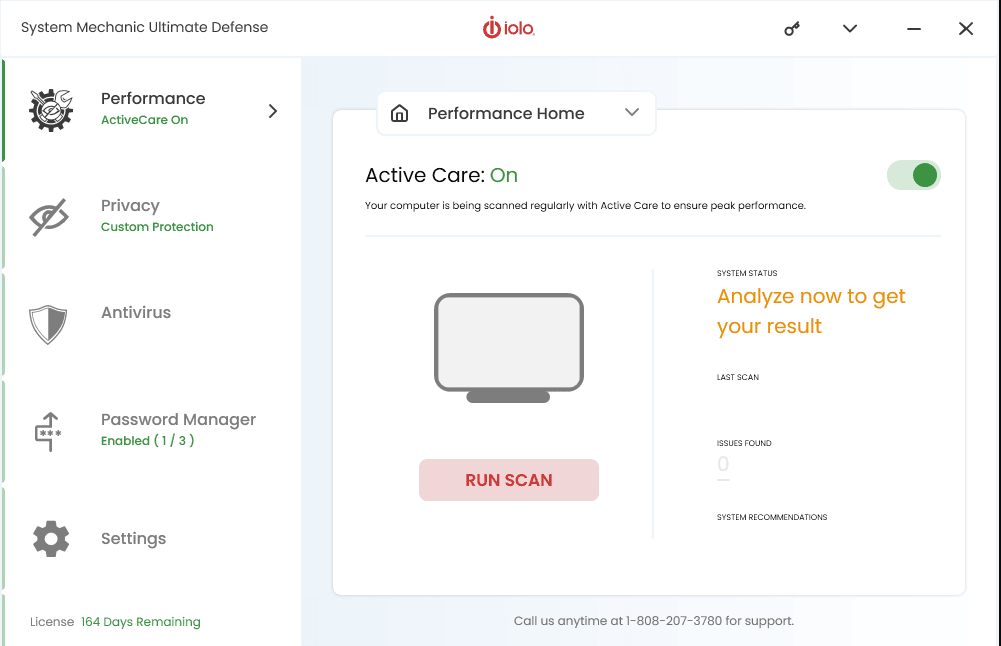Minimize the System Mechanic window
Image resolution: width=1001 pixels, height=646 pixels.
point(914,29)
